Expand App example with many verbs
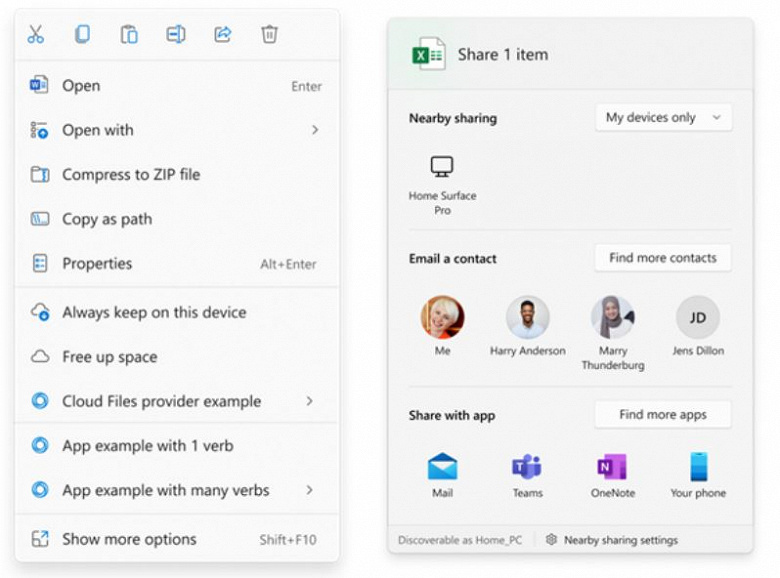This screenshot has width=780, height=578. click(x=177, y=490)
